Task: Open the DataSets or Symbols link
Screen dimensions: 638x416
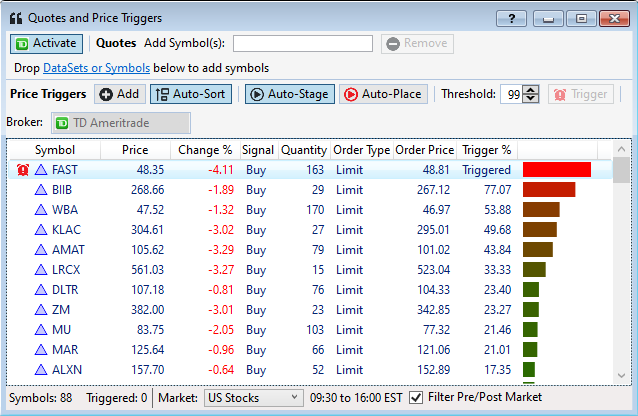Action: (96, 68)
